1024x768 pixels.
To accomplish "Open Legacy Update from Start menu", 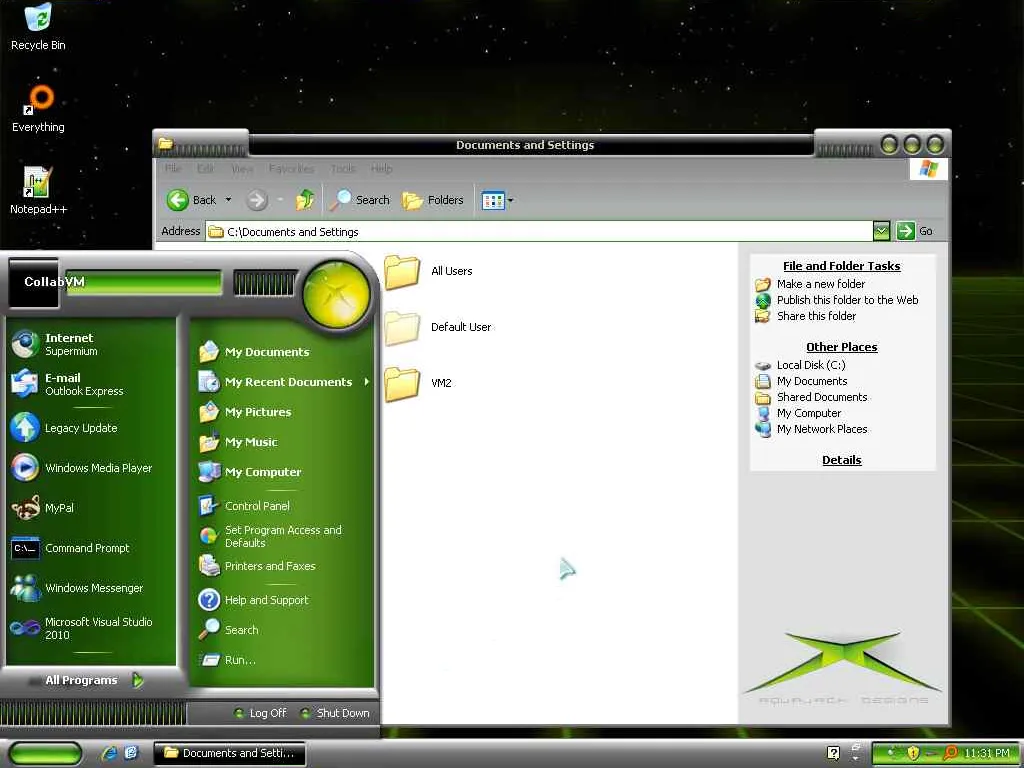I will coord(91,428).
